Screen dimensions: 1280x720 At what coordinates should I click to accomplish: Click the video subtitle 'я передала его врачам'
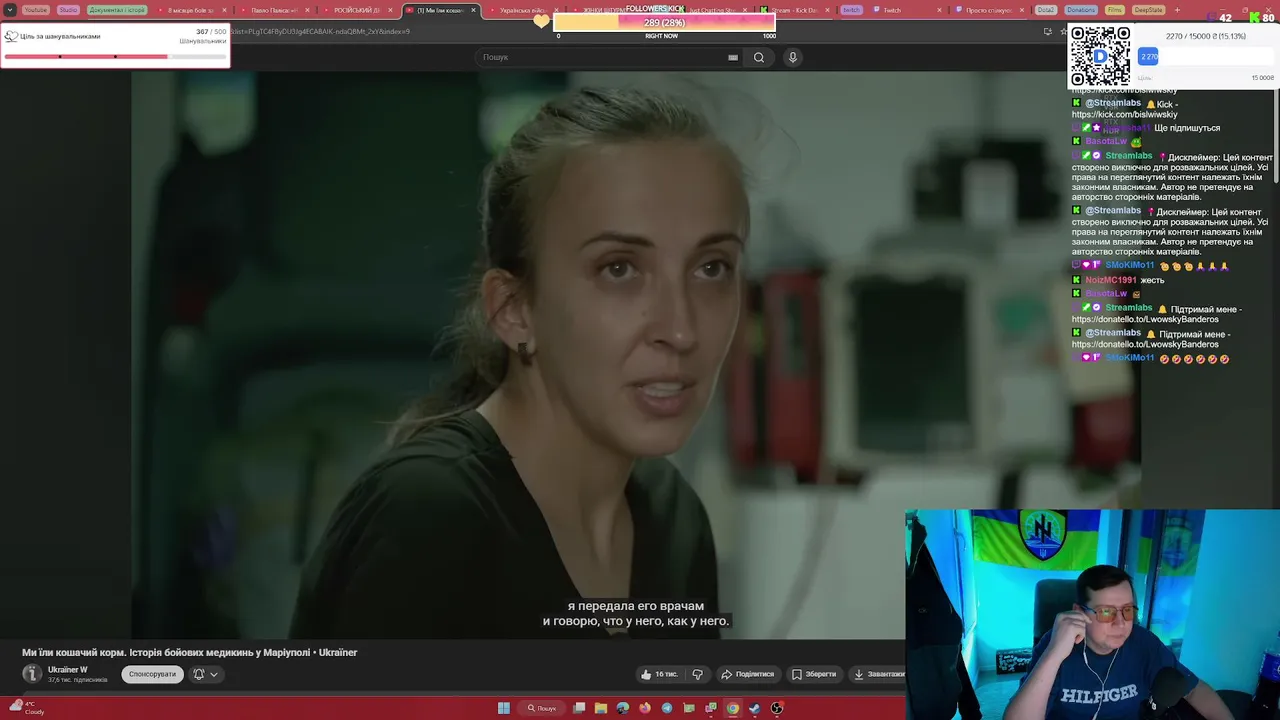point(636,606)
